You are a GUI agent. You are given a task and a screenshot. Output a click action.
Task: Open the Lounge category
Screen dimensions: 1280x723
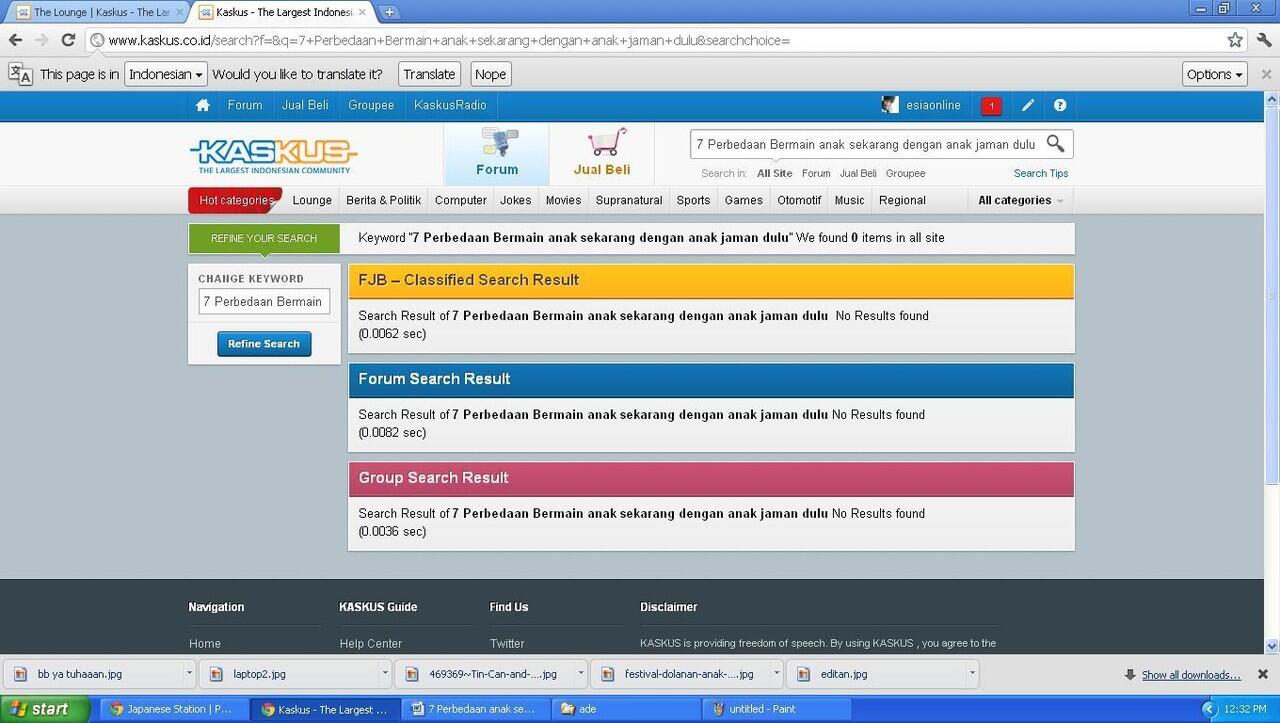312,200
